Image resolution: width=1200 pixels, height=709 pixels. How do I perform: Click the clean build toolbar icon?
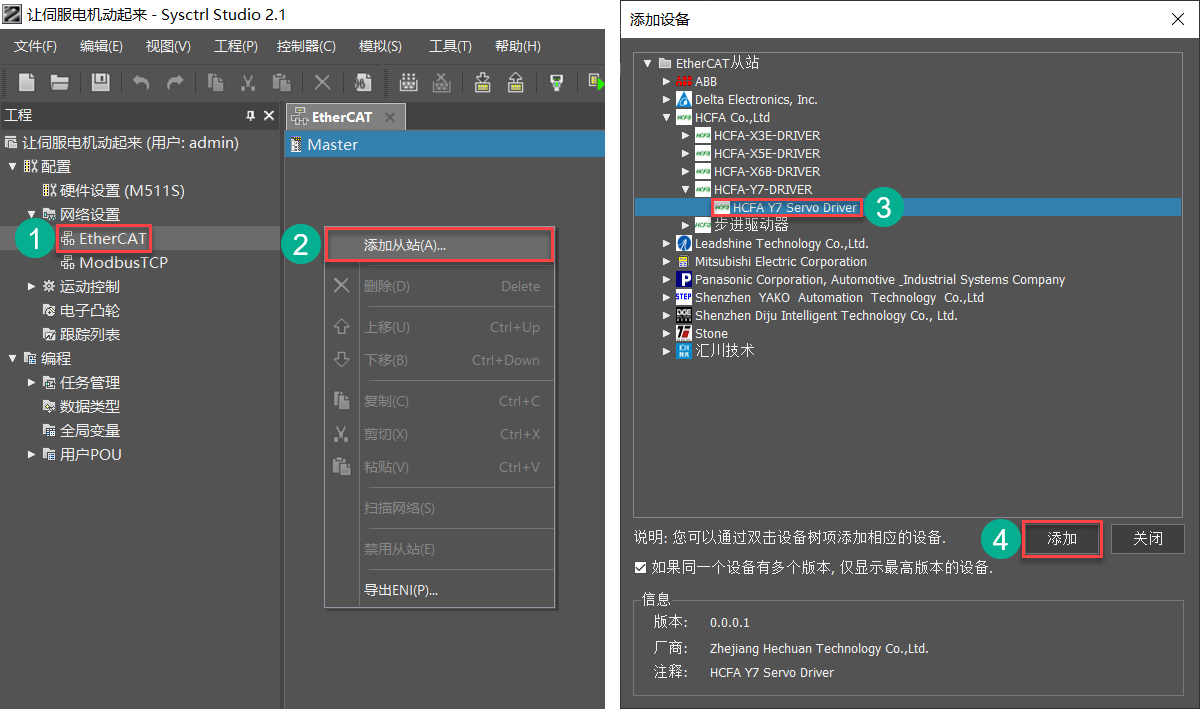442,82
